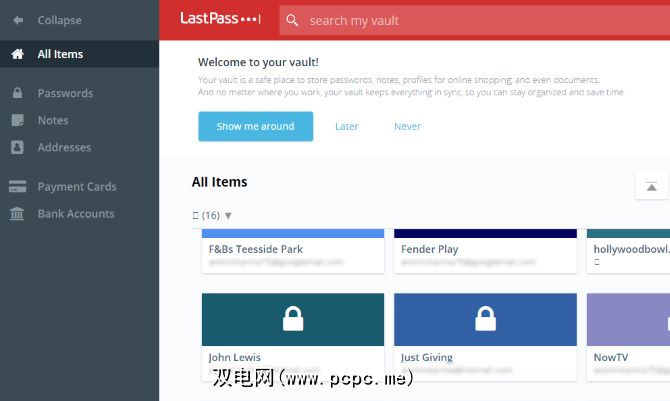Screen dimensions: 670x401
Task: Expand the (16) items dropdown arrow
Action: pyautogui.click(x=228, y=215)
